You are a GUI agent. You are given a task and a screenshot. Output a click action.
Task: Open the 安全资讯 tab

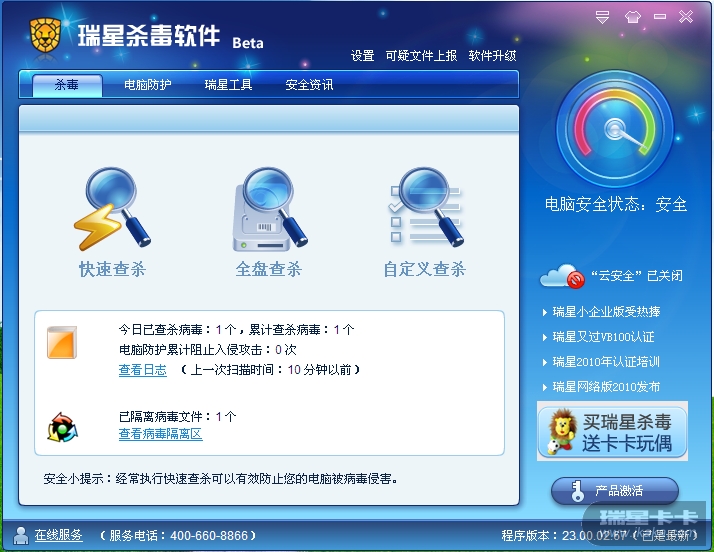(309, 85)
